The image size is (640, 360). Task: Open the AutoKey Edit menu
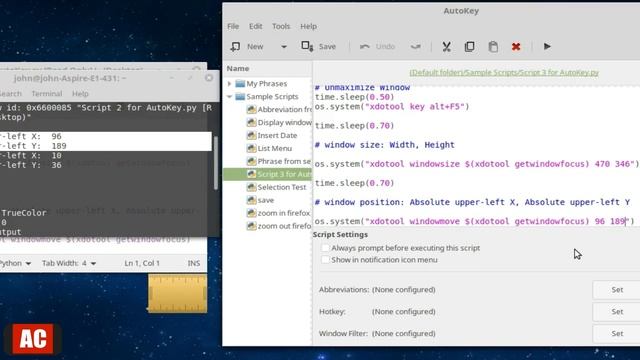(256, 26)
